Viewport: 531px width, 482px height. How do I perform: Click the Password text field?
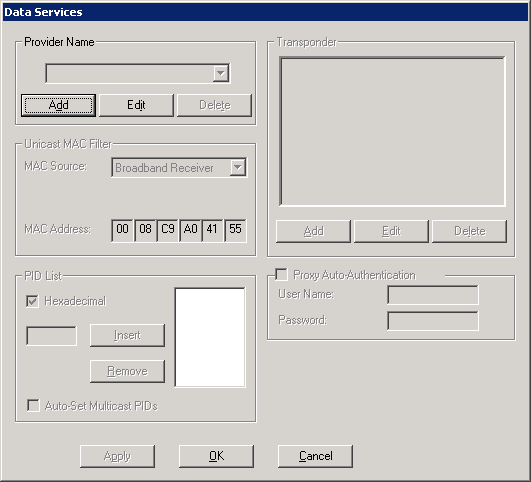[433, 321]
